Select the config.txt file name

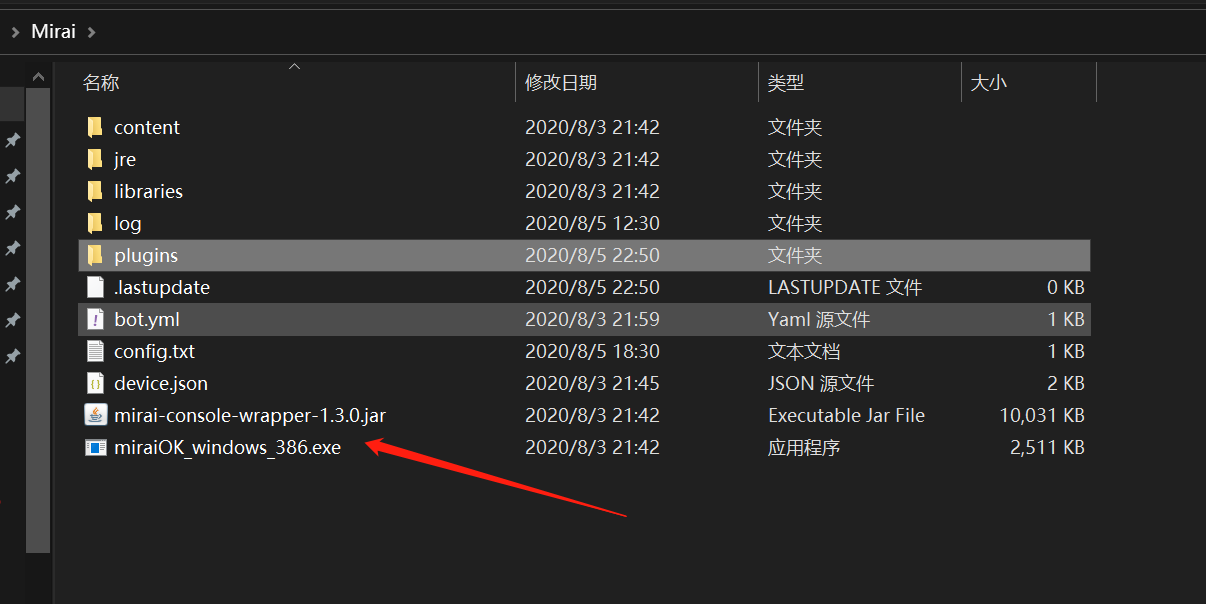click(x=154, y=351)
